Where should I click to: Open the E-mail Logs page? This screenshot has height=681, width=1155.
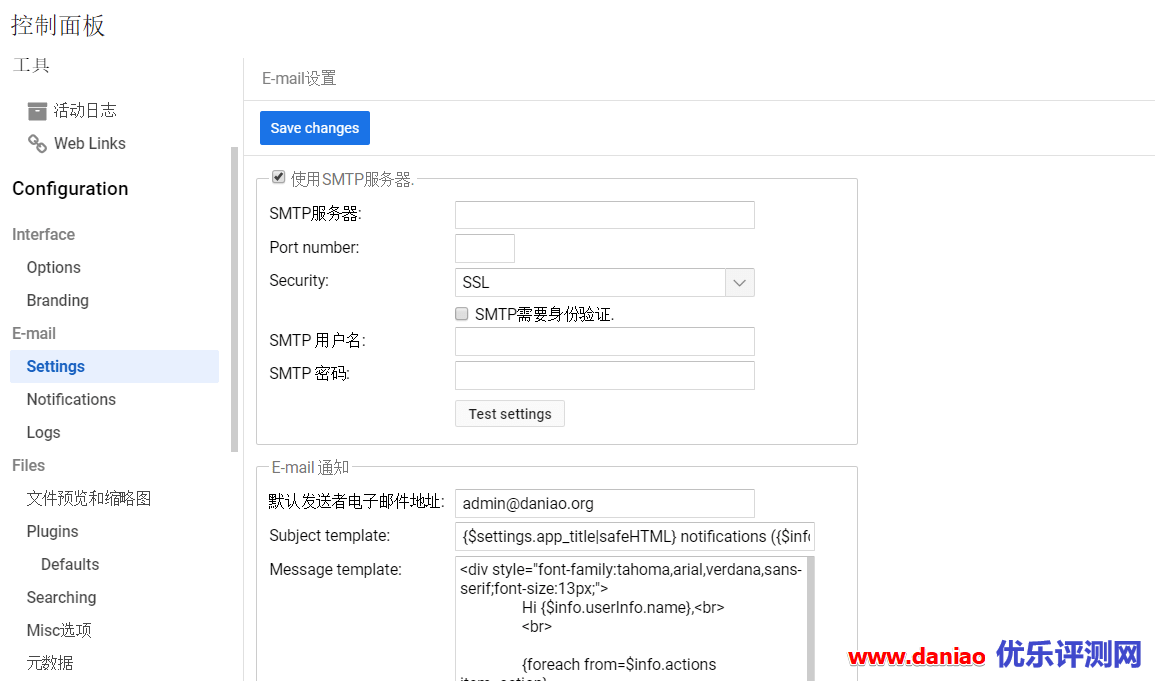43,432
